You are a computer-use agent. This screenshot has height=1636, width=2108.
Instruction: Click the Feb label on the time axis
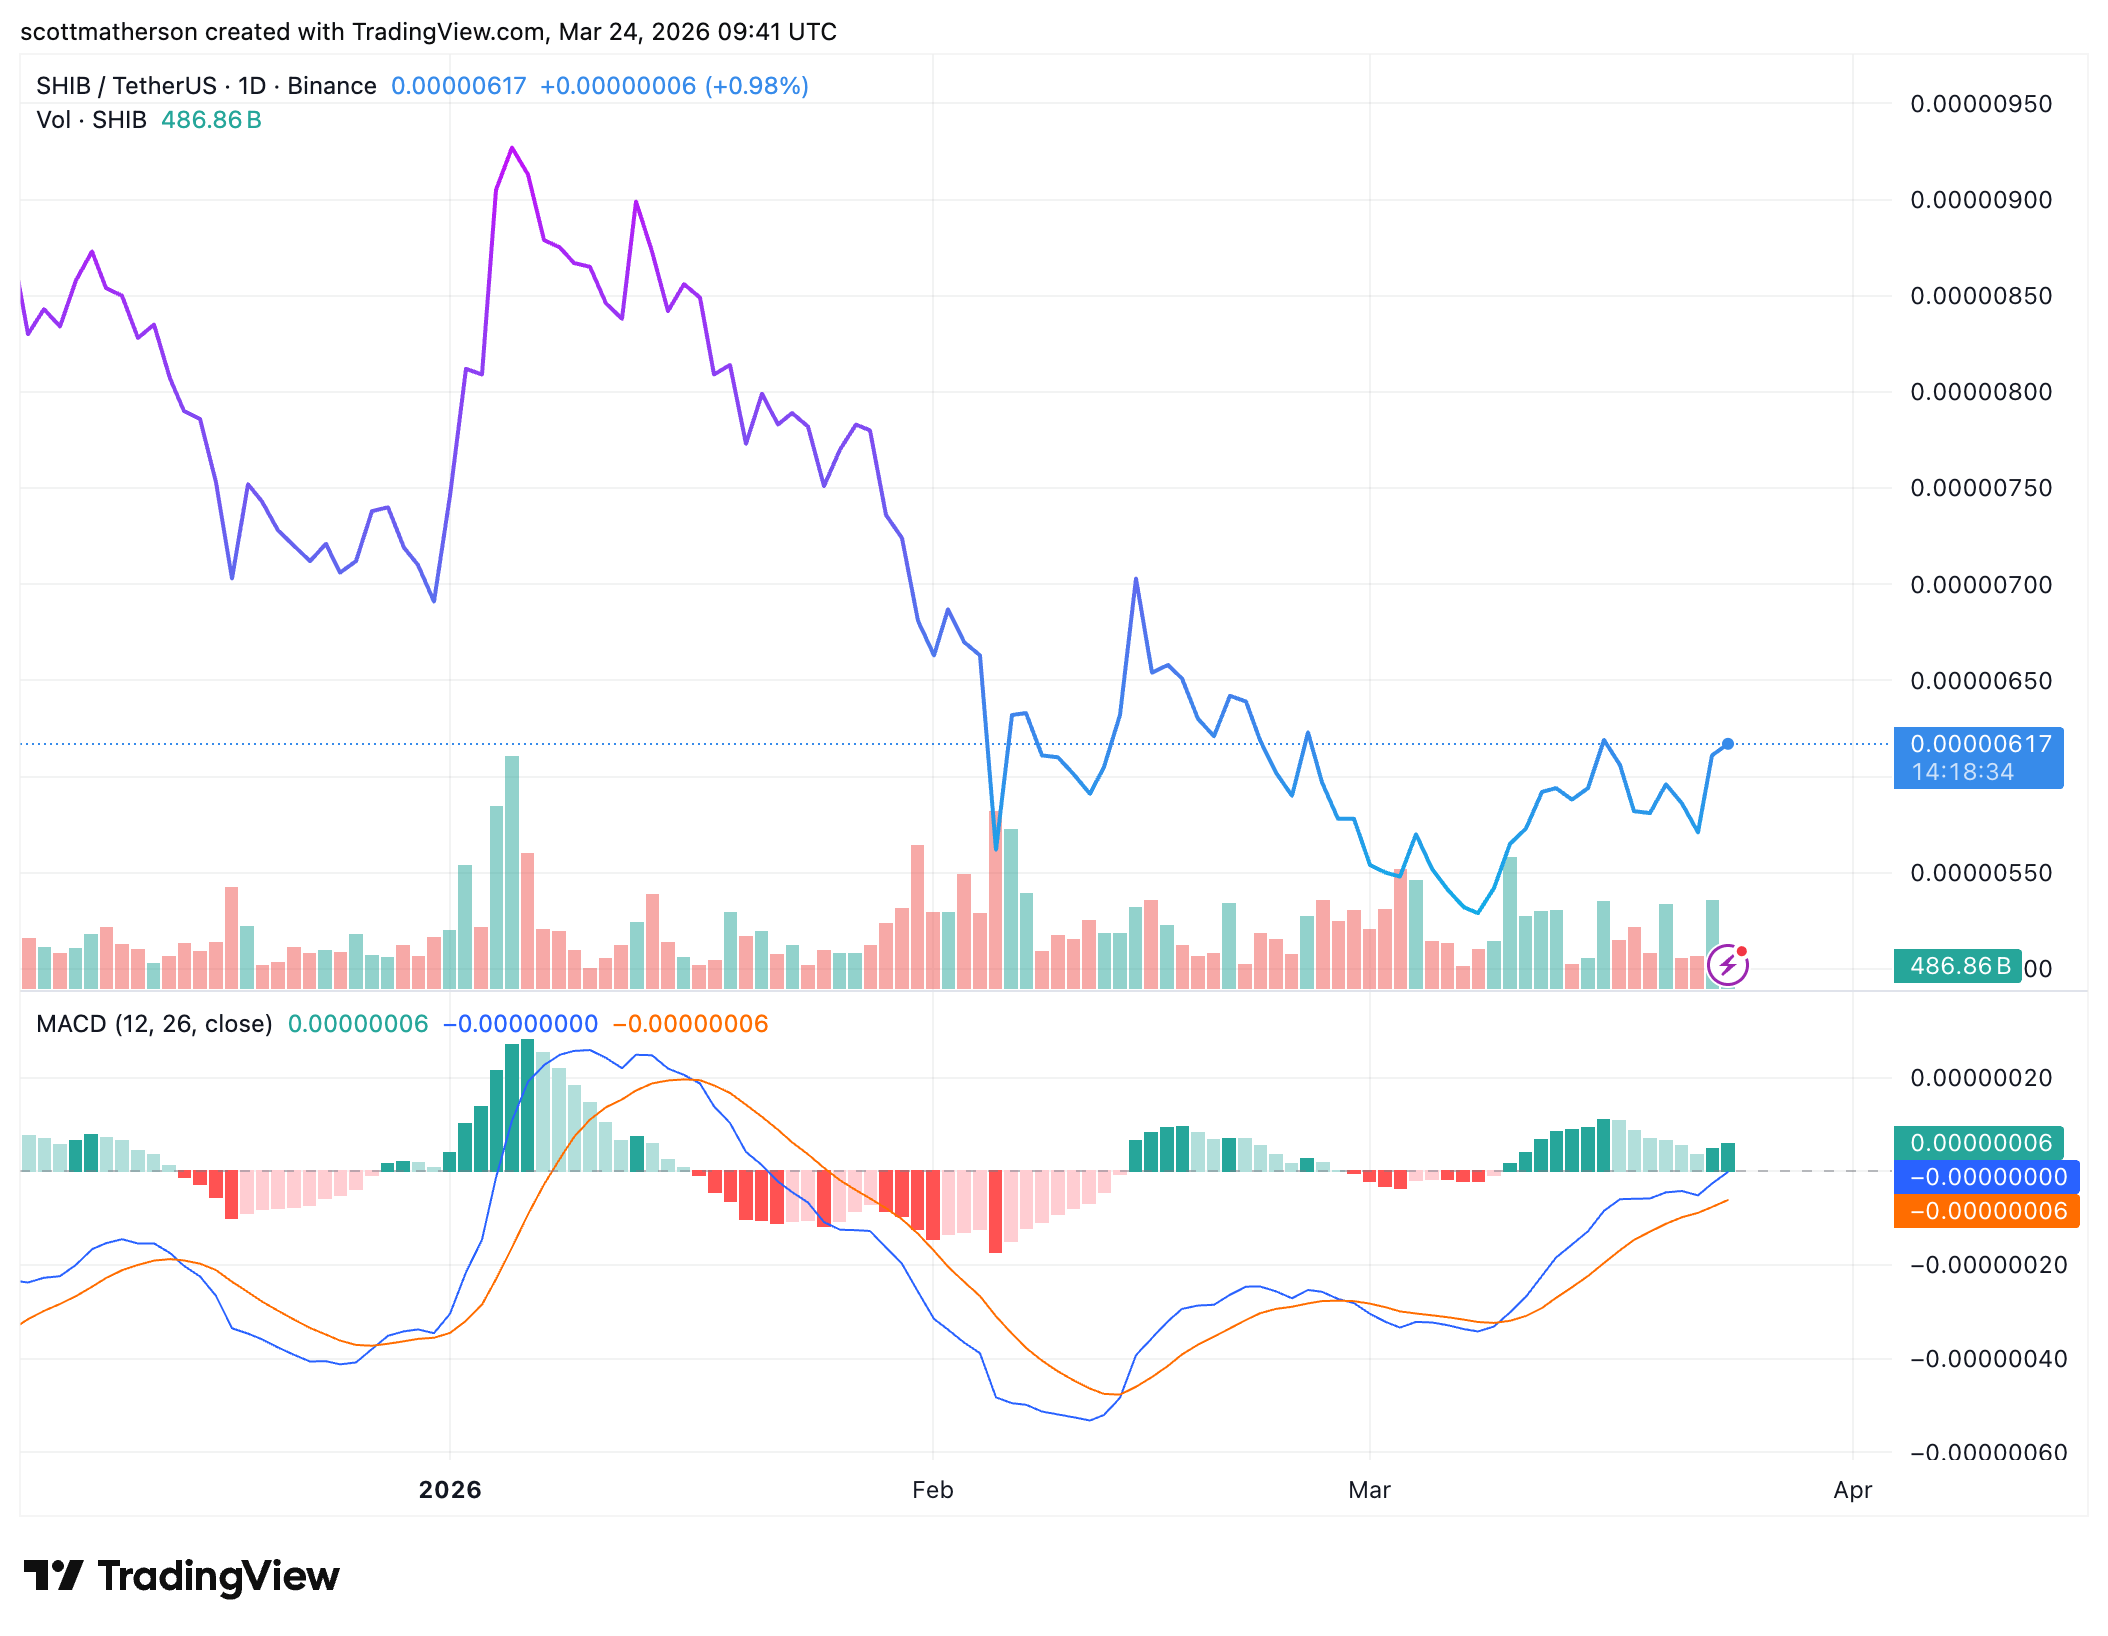932,1490
